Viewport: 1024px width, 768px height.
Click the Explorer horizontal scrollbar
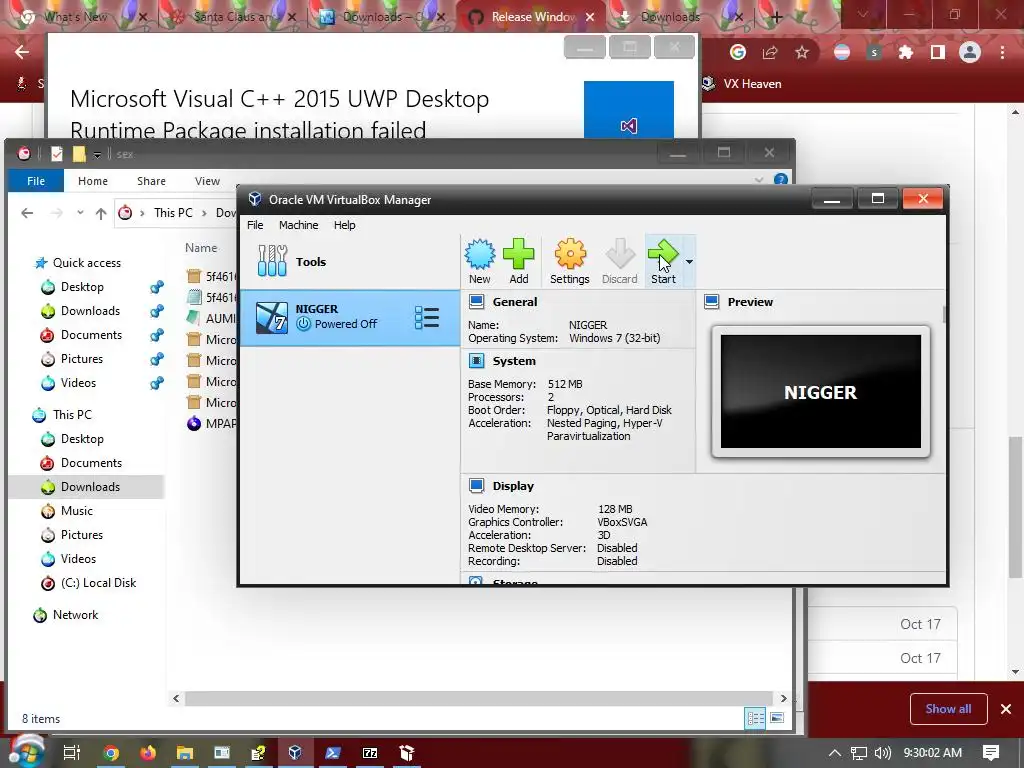[479, 698]
